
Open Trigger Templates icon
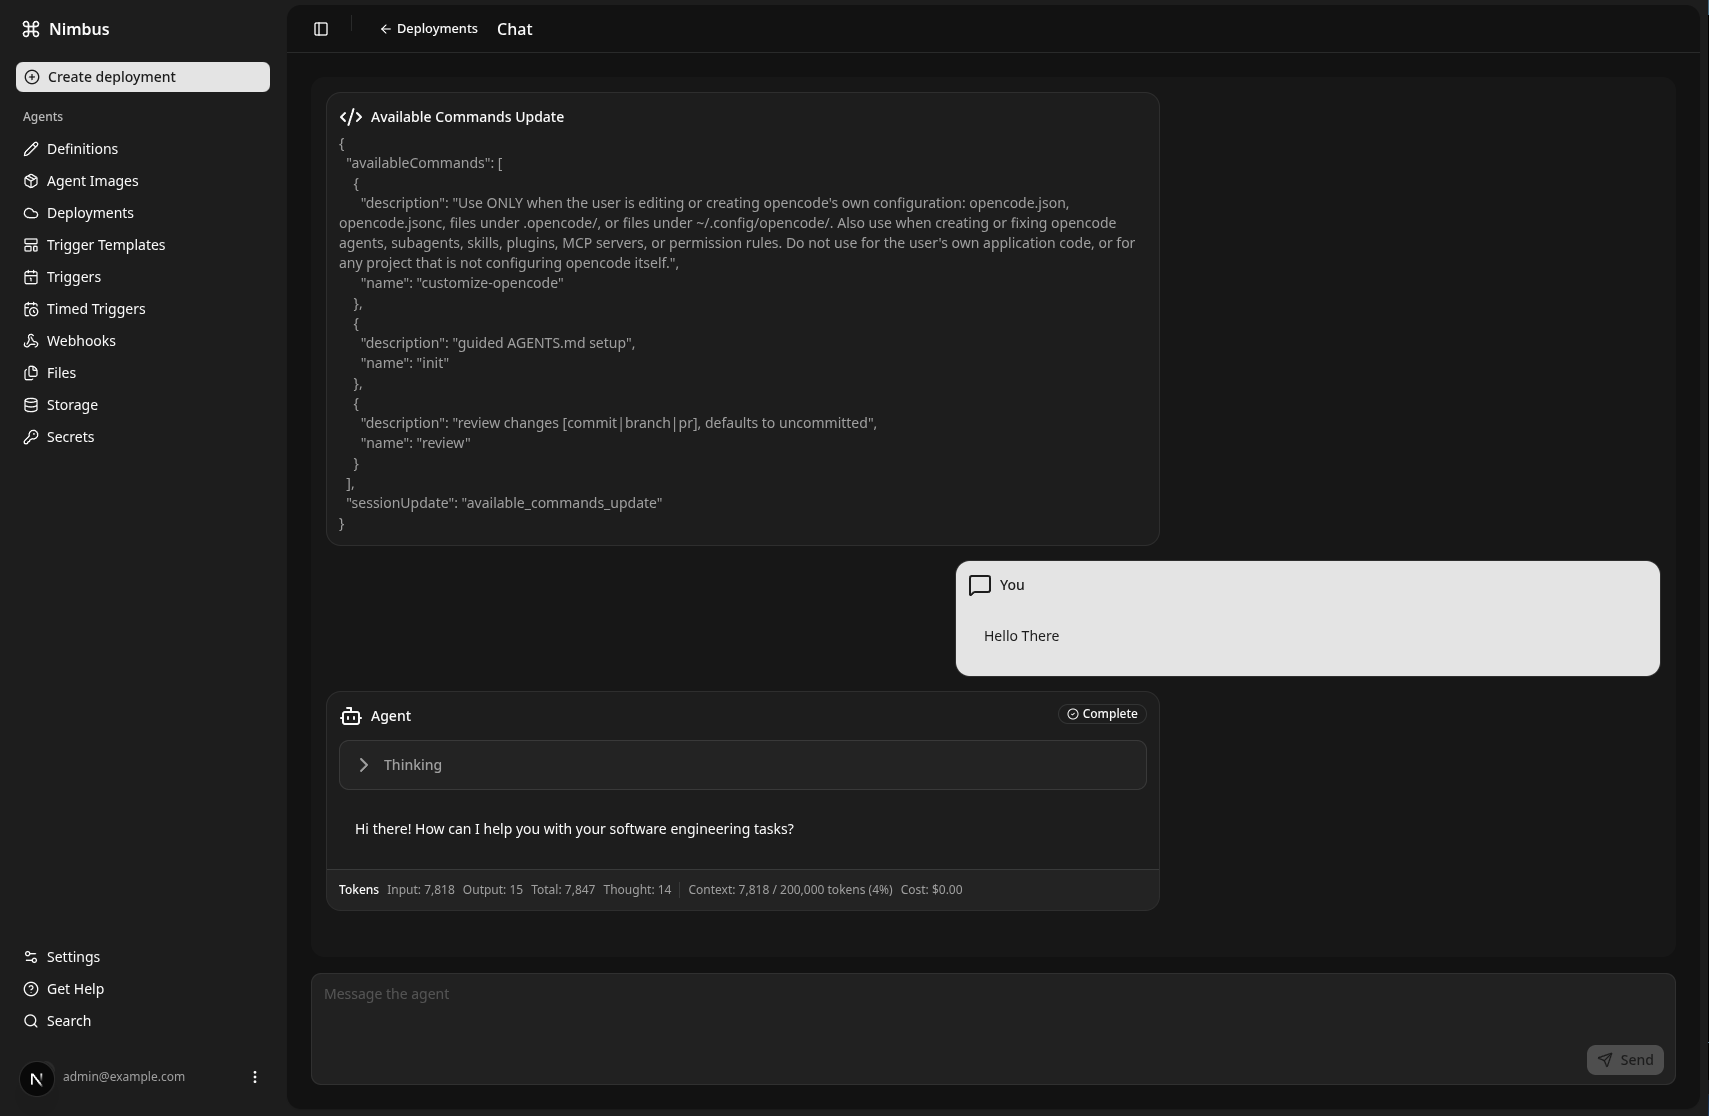point(31,245)
